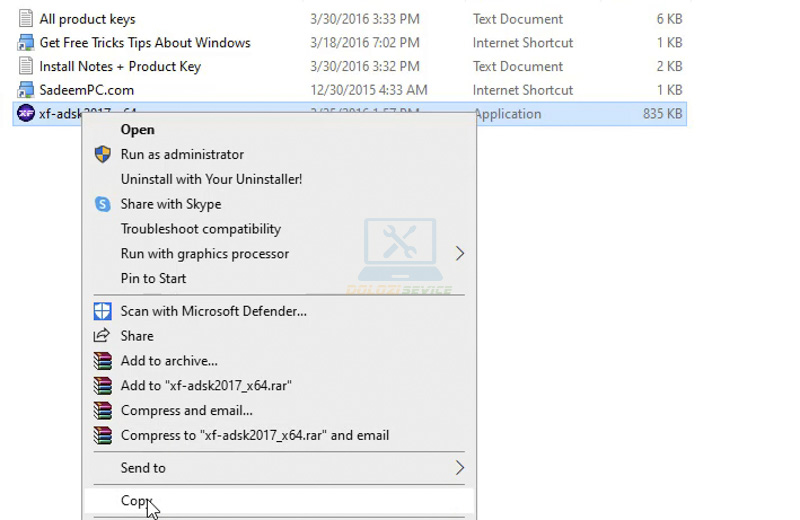Expand the Send to submenu arrow
Screen dimensions: 800x520
[x=460, y=468]
